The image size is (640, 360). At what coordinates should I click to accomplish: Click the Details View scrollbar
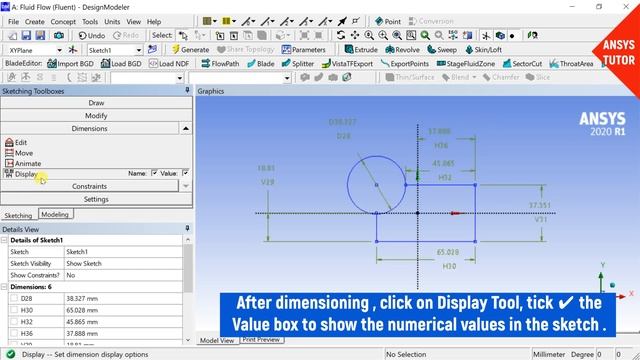pos(188,268)
